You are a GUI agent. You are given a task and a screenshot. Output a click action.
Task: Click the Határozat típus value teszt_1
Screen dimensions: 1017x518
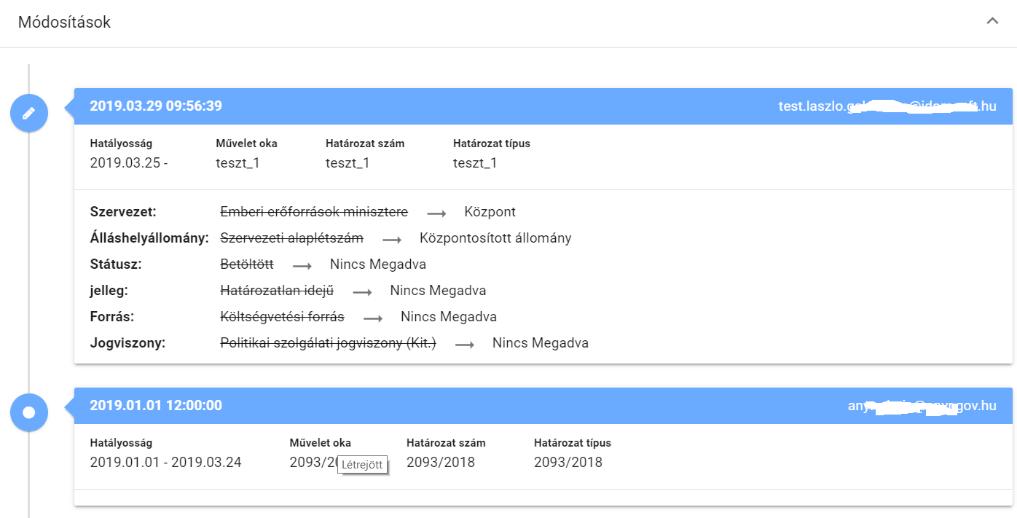[x=475, y=163]
